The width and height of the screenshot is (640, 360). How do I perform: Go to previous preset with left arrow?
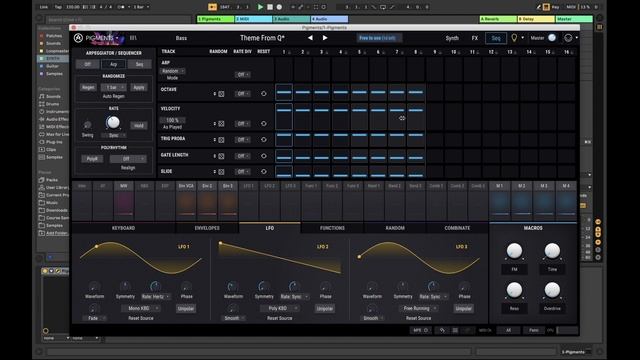[x=310, y=38]
